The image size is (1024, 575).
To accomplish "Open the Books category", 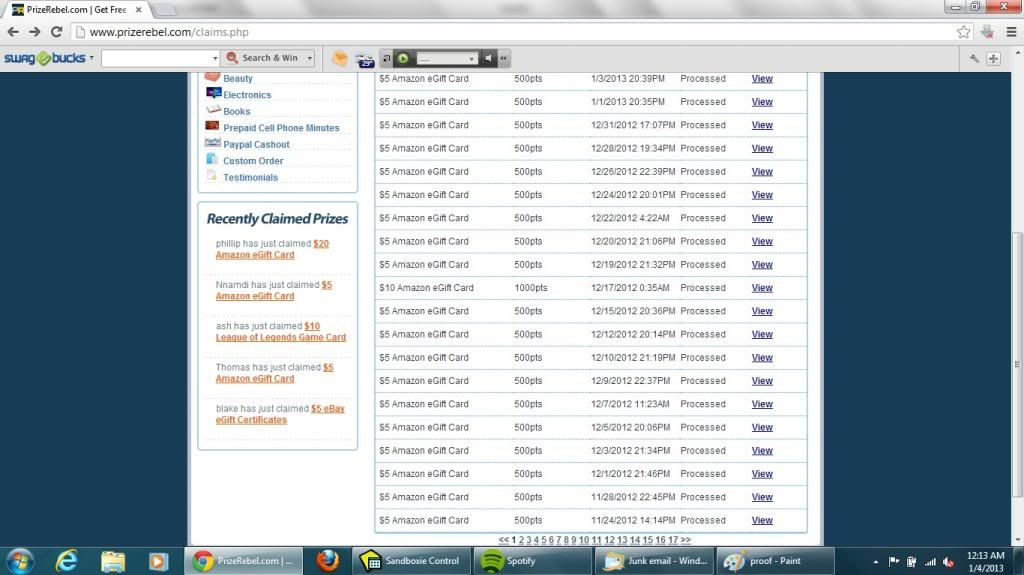I will click(236, 111).
